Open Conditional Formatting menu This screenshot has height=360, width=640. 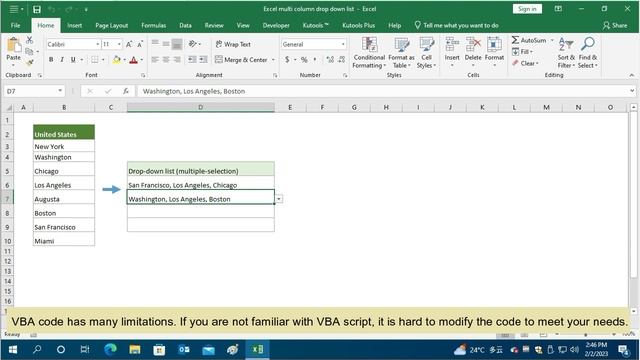click(369, 53)
